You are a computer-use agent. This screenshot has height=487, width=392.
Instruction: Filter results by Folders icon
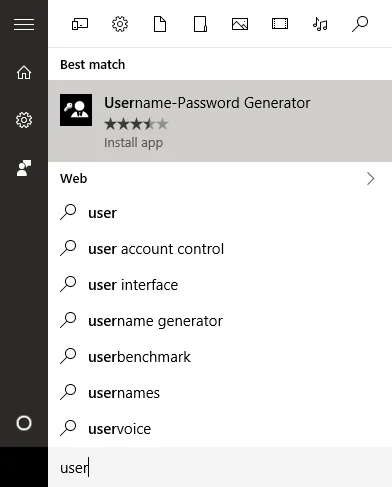200,24
